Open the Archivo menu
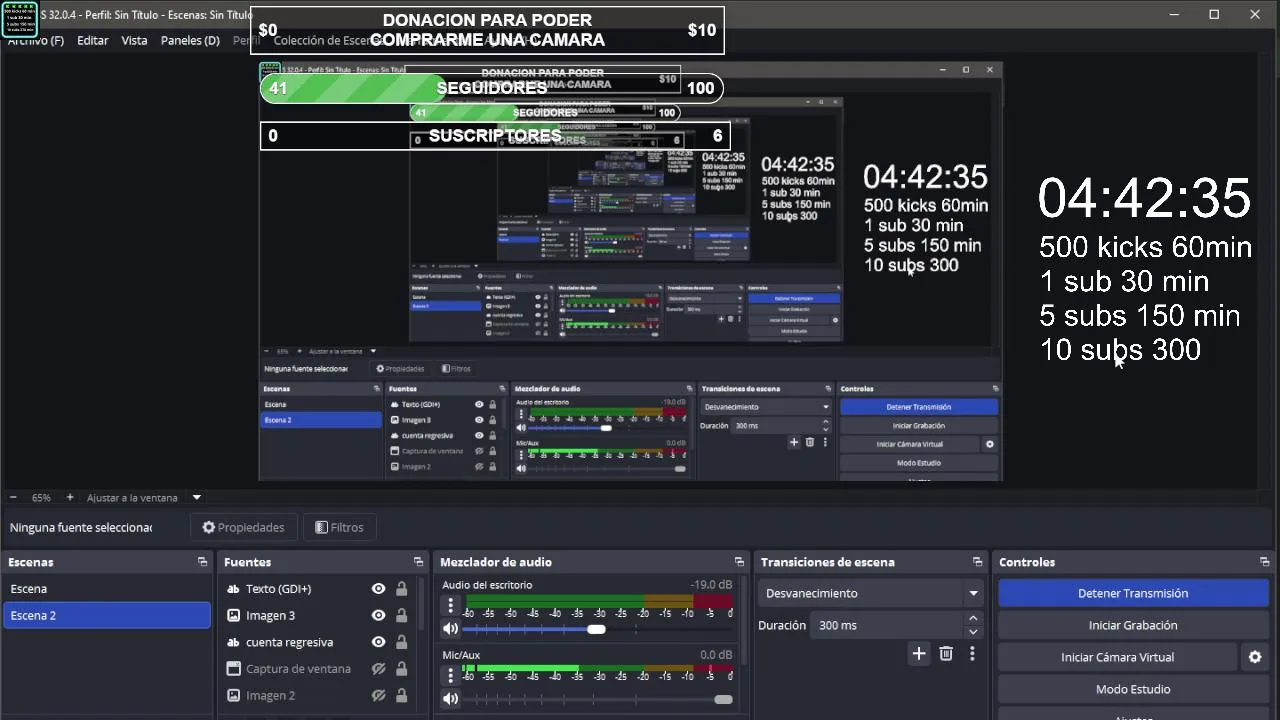 tap(35, 40)
